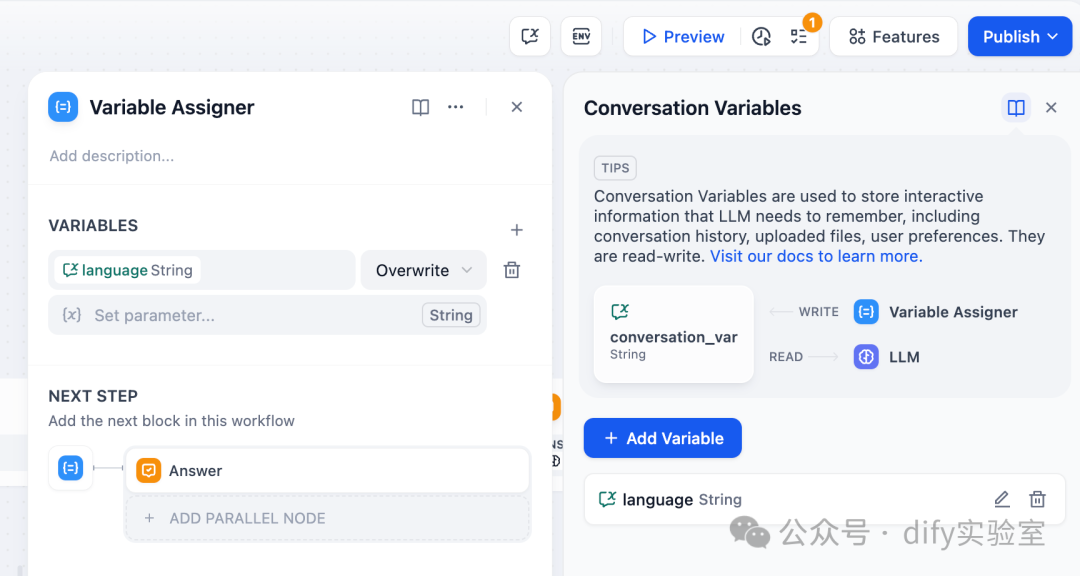Toggle the Conversation Variables docs tips icon
Image resolution: width=1080 pixels, height=576 pixels.
pos(1016,108)
